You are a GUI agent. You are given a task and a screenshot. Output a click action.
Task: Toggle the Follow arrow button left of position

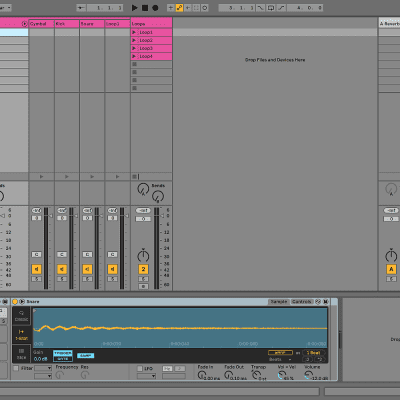[x=81, y=8]
